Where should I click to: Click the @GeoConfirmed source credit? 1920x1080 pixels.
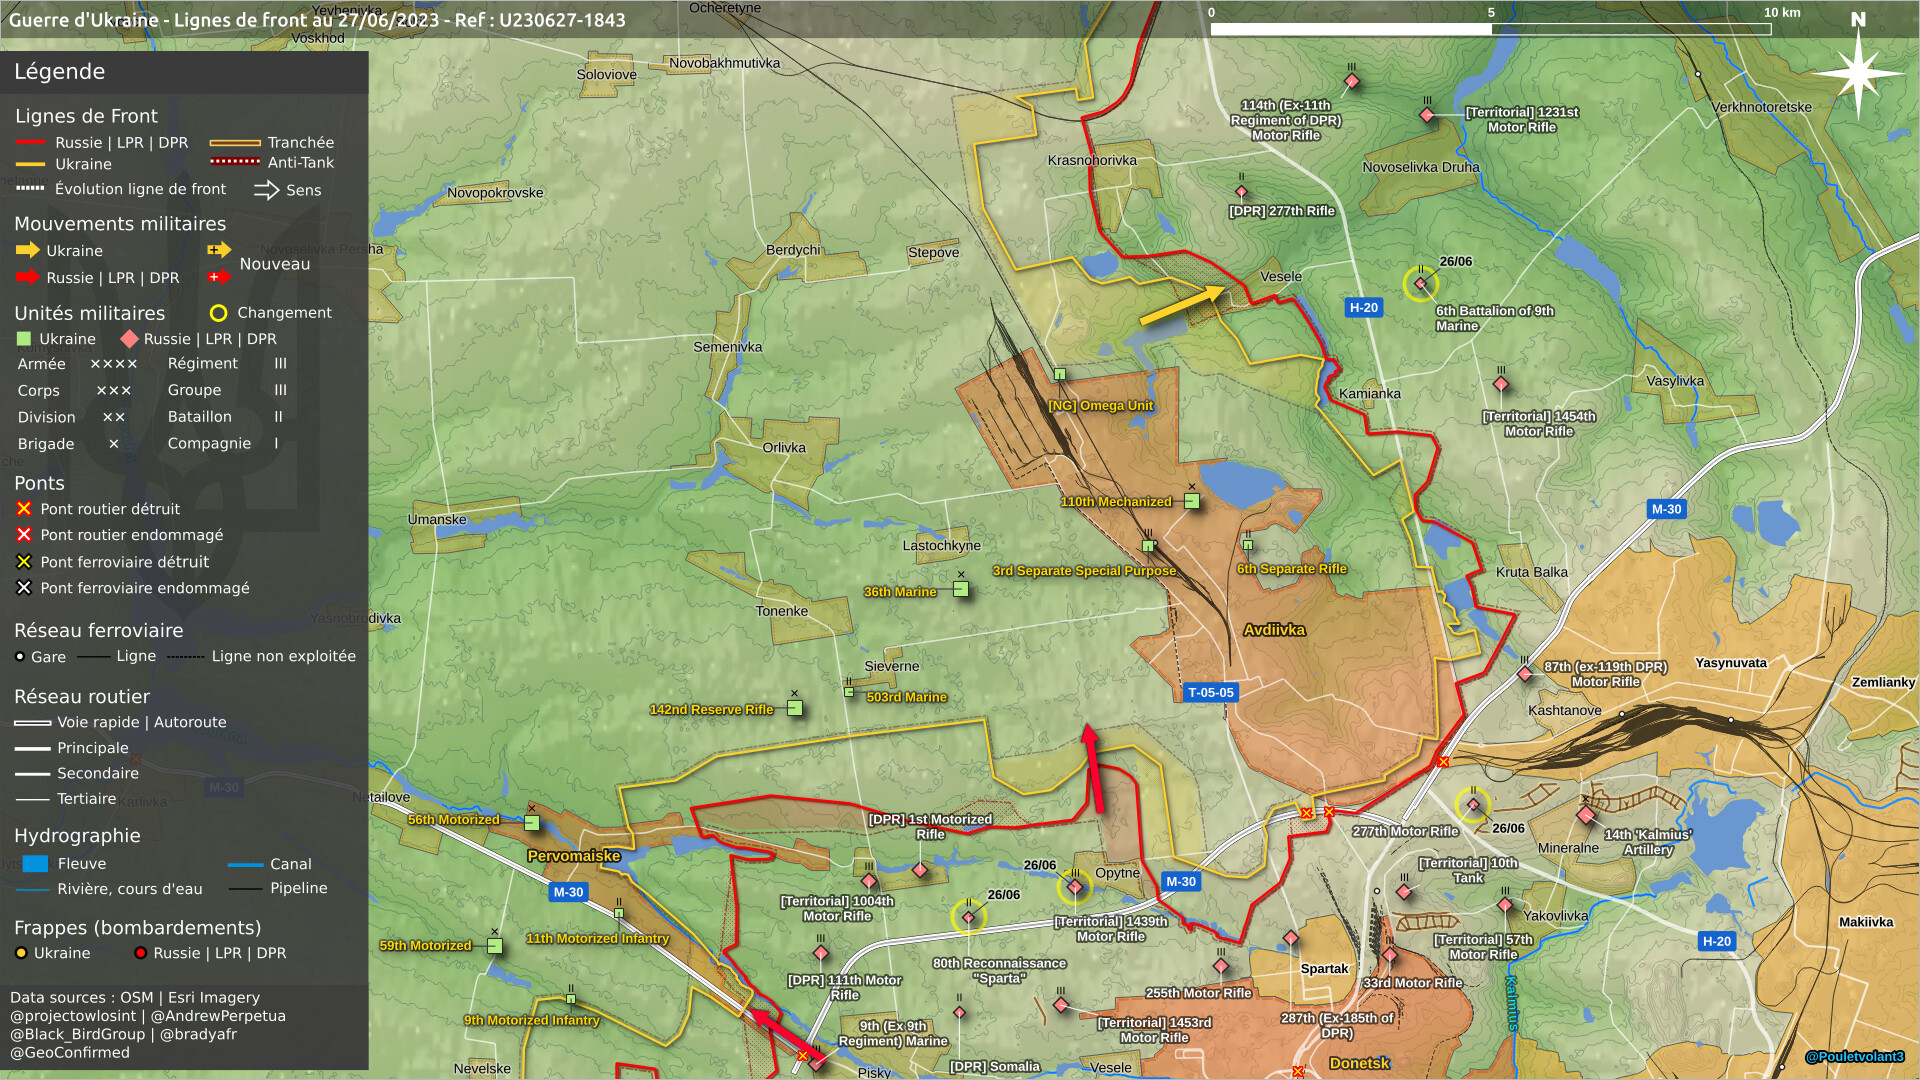tap(70, 1052)
